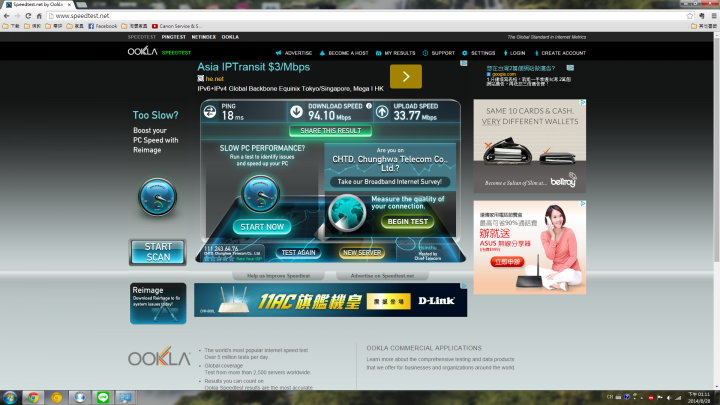The height and width of the screenshot is (405, 720).
Task: Open the Facebook bookmark
Action: coord(102,26)
